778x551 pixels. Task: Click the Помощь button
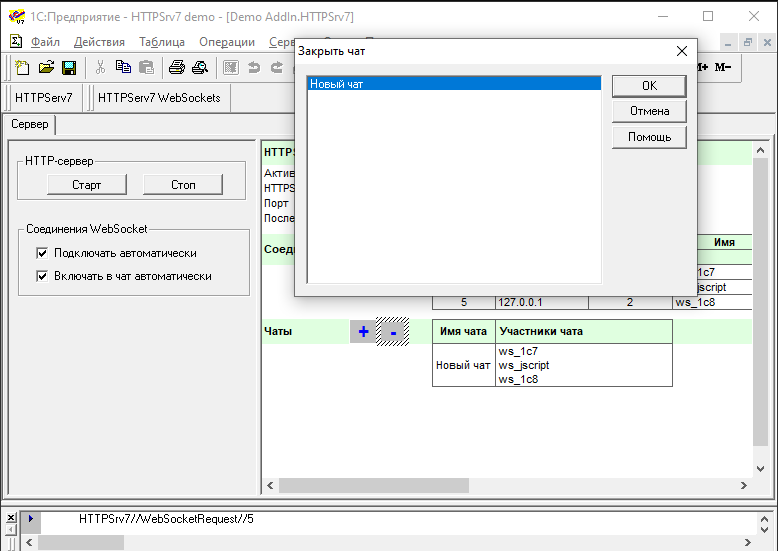(x=649, y=137)
